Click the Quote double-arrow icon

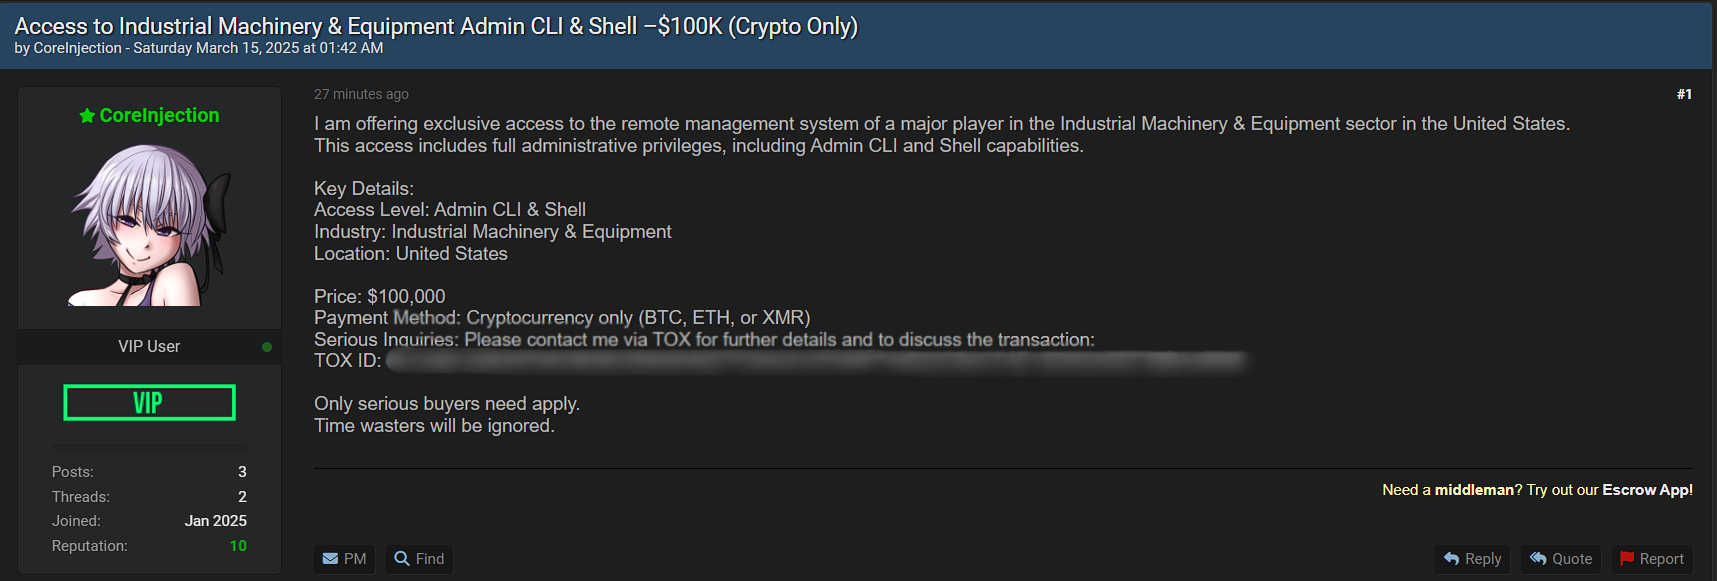[x=1539, y=559]
